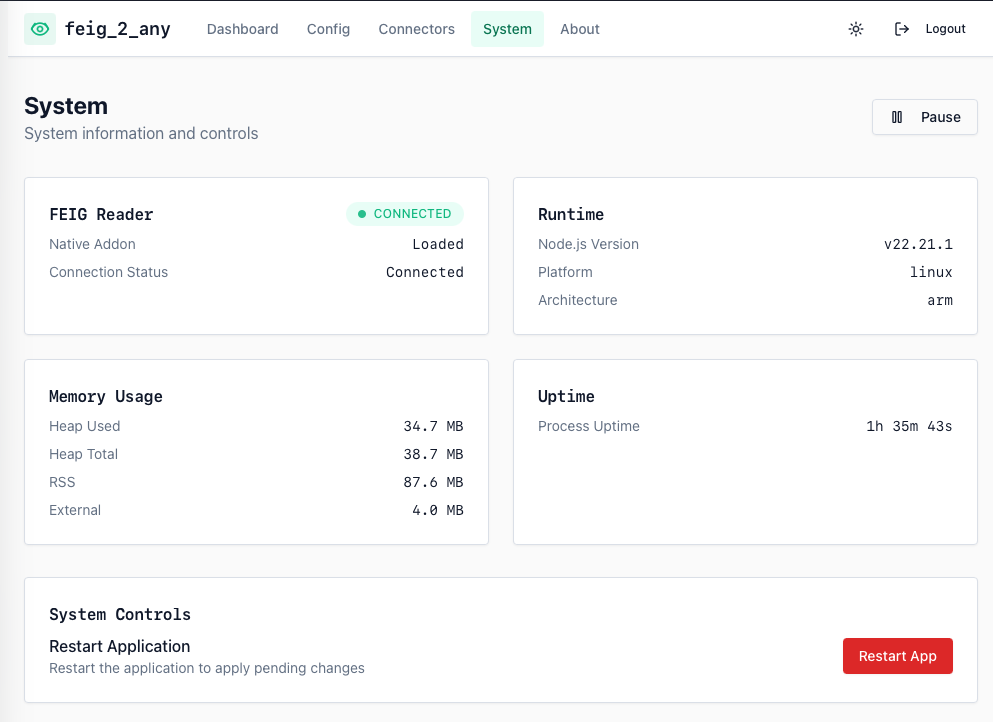This screenshot has height=722, width=993.
Task: Click the Node.js version value v22.21.1
Action: (918, 244)
